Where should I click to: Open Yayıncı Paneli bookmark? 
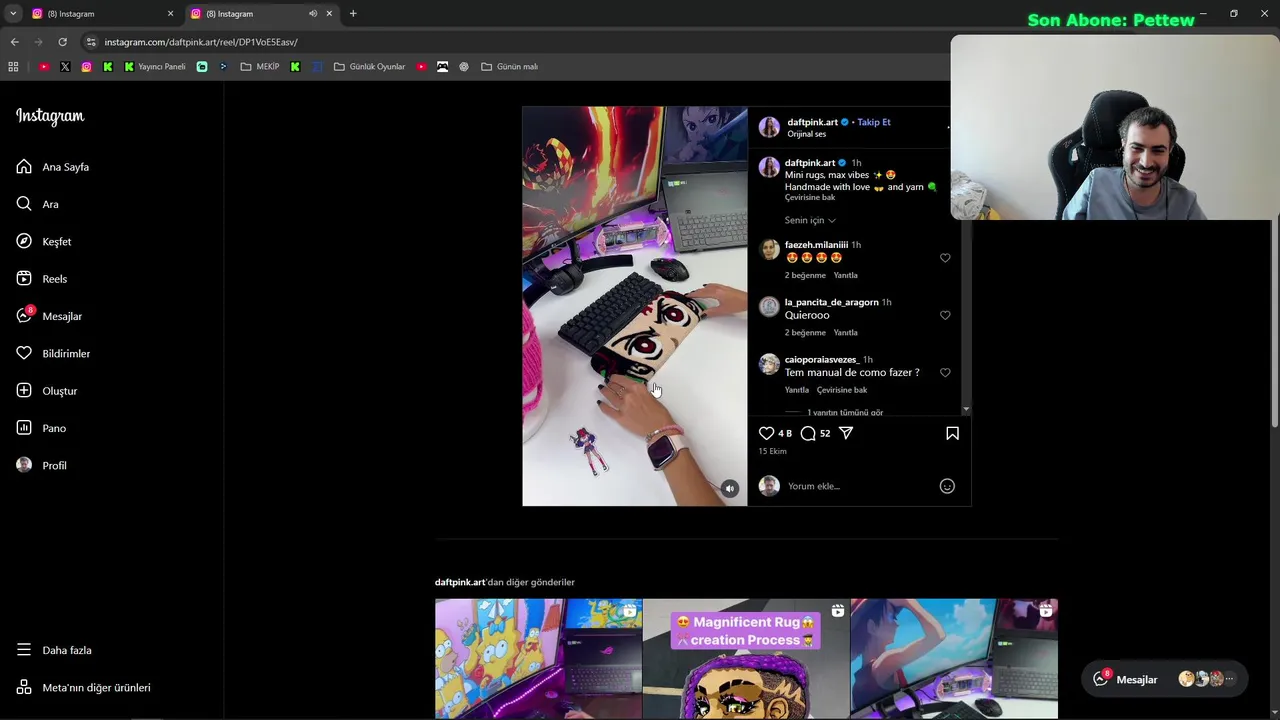pos(155,67)
